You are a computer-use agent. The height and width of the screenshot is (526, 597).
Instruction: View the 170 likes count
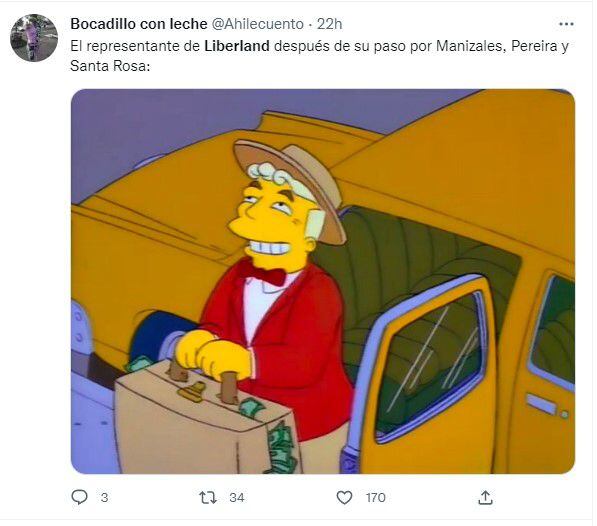click(375, 497)
